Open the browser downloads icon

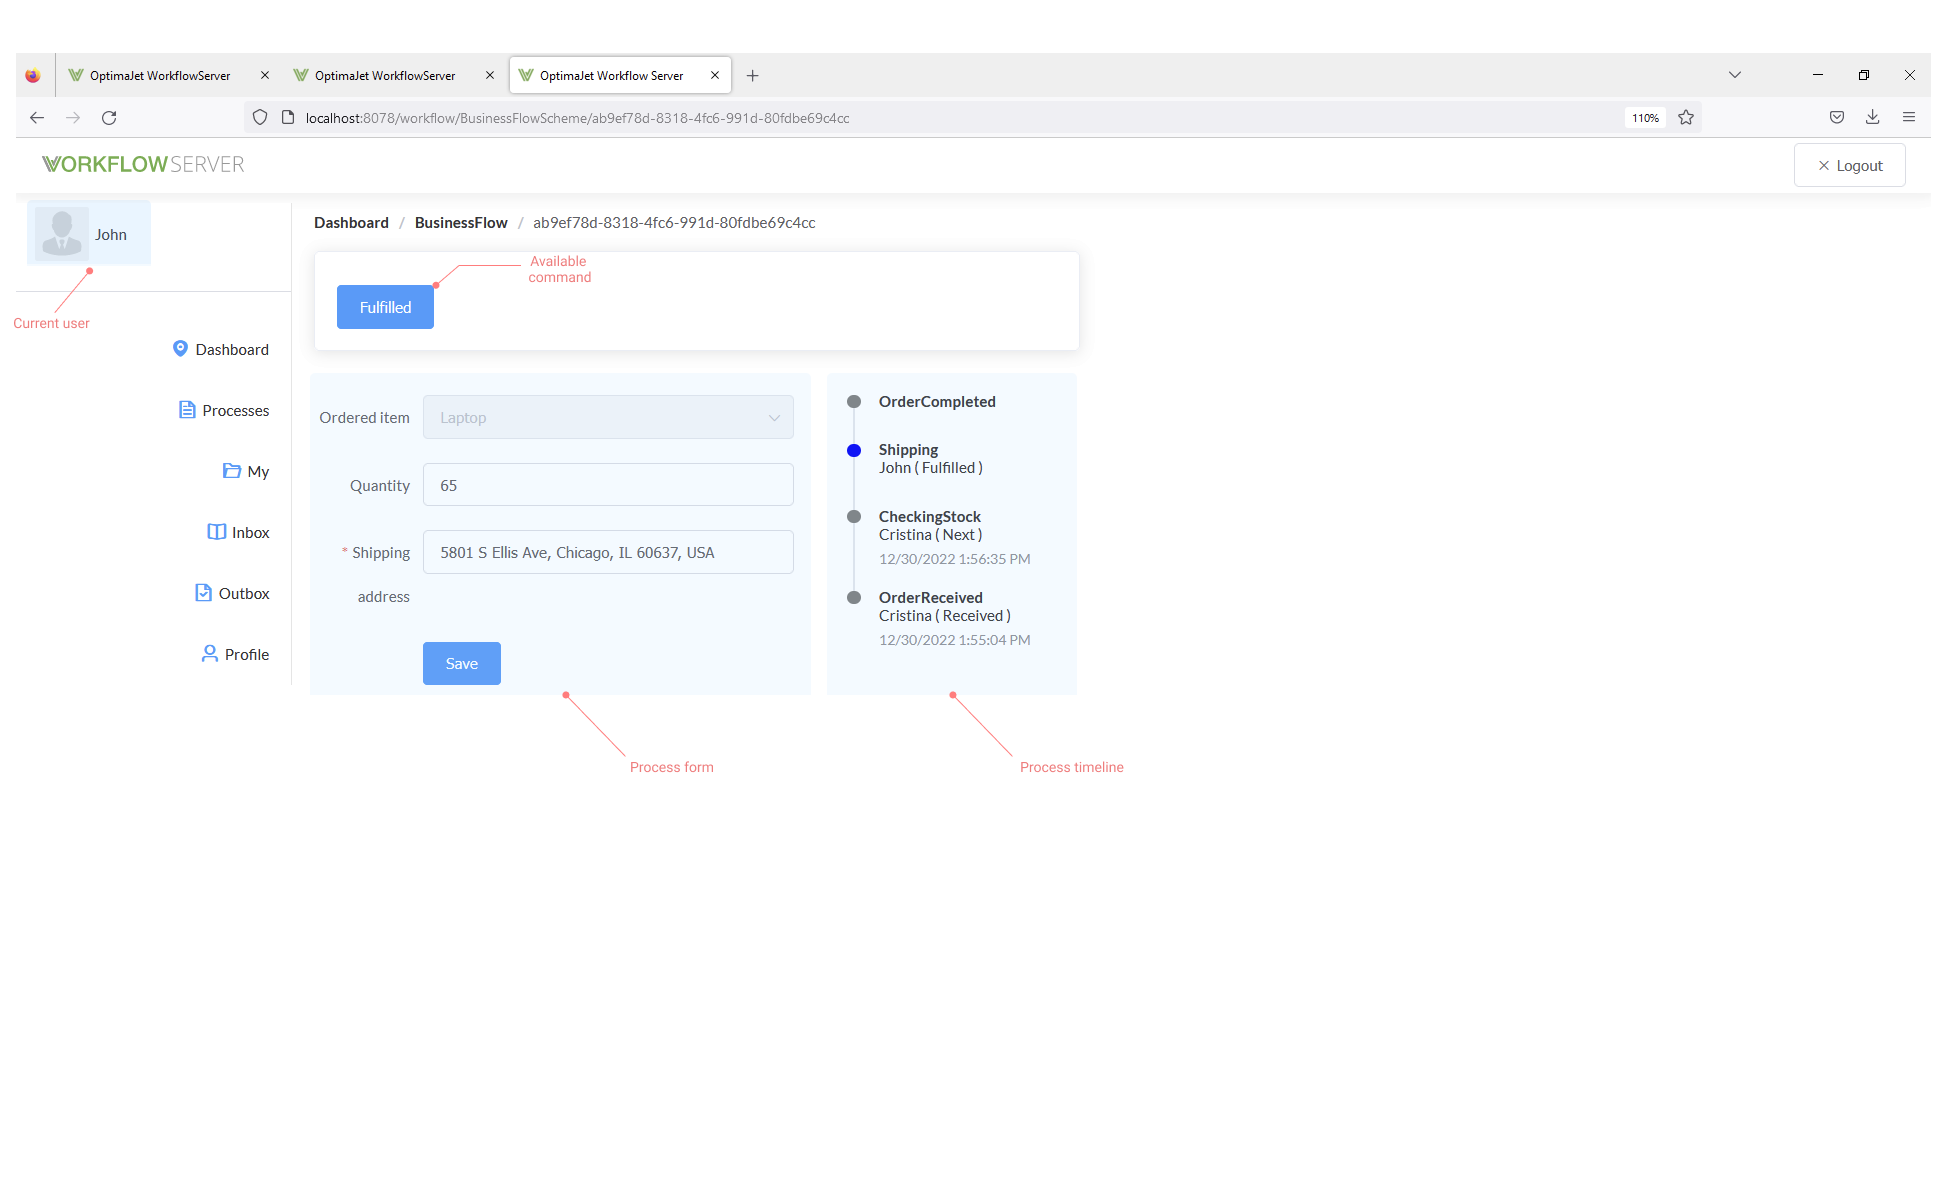click(x=1873, y=118)
